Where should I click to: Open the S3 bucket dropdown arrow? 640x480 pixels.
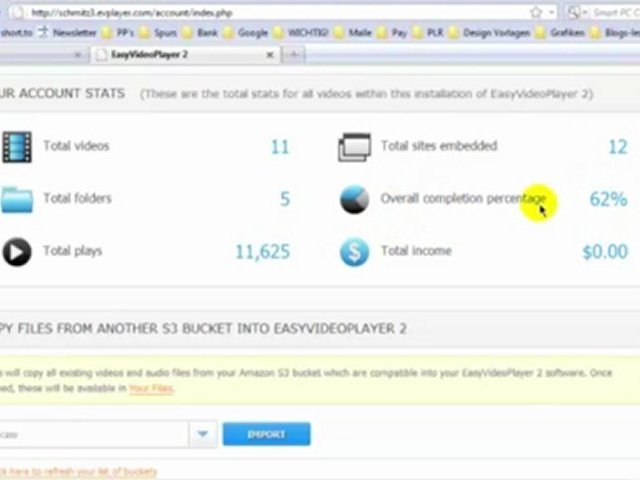coord(202,434)
